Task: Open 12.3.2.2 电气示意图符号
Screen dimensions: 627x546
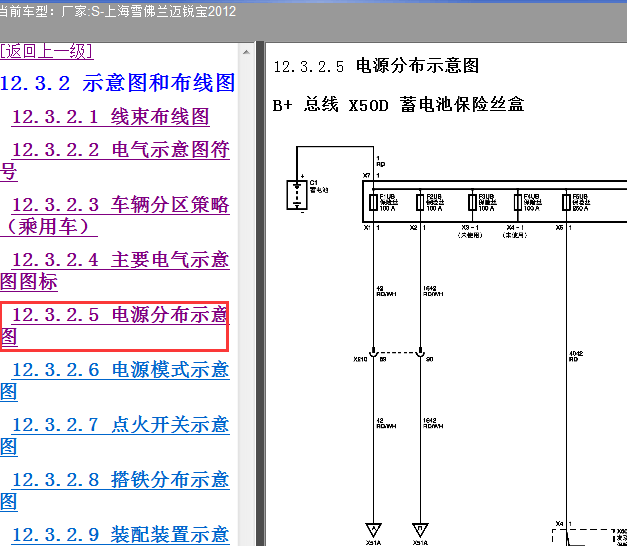Action: click(x=115, y=161)
